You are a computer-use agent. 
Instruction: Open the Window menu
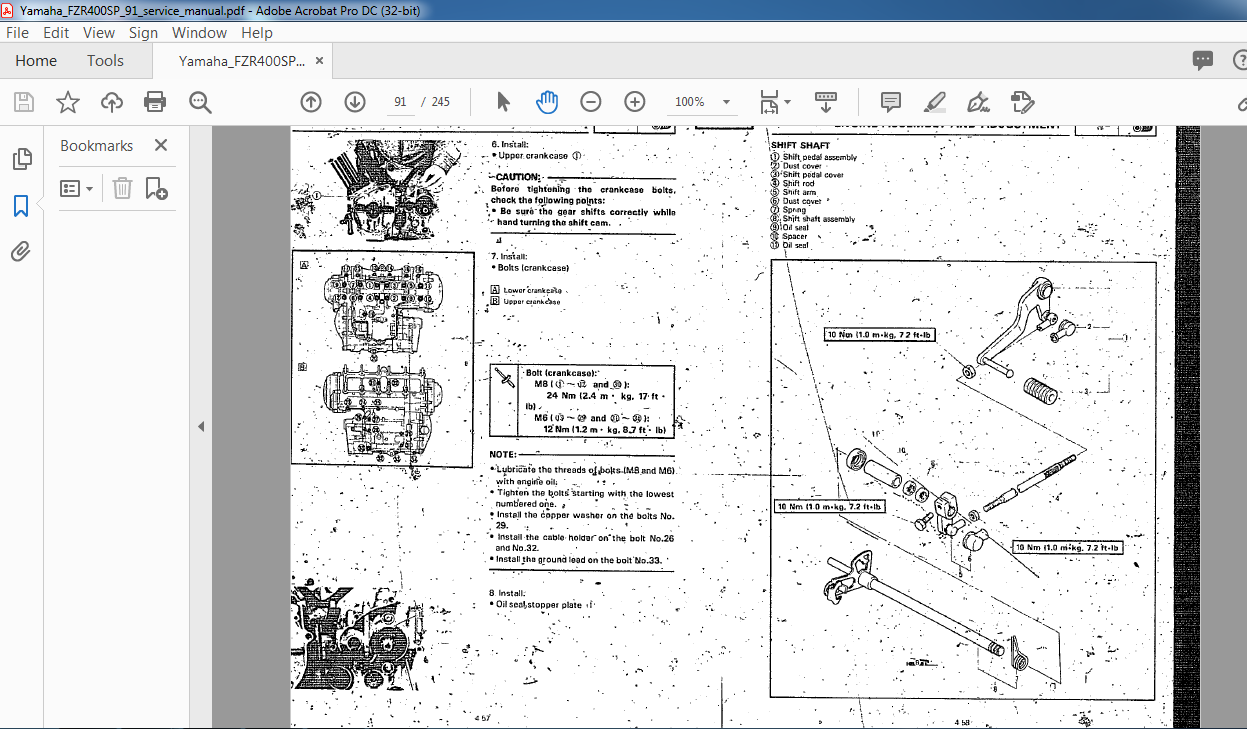pos(200,32)
